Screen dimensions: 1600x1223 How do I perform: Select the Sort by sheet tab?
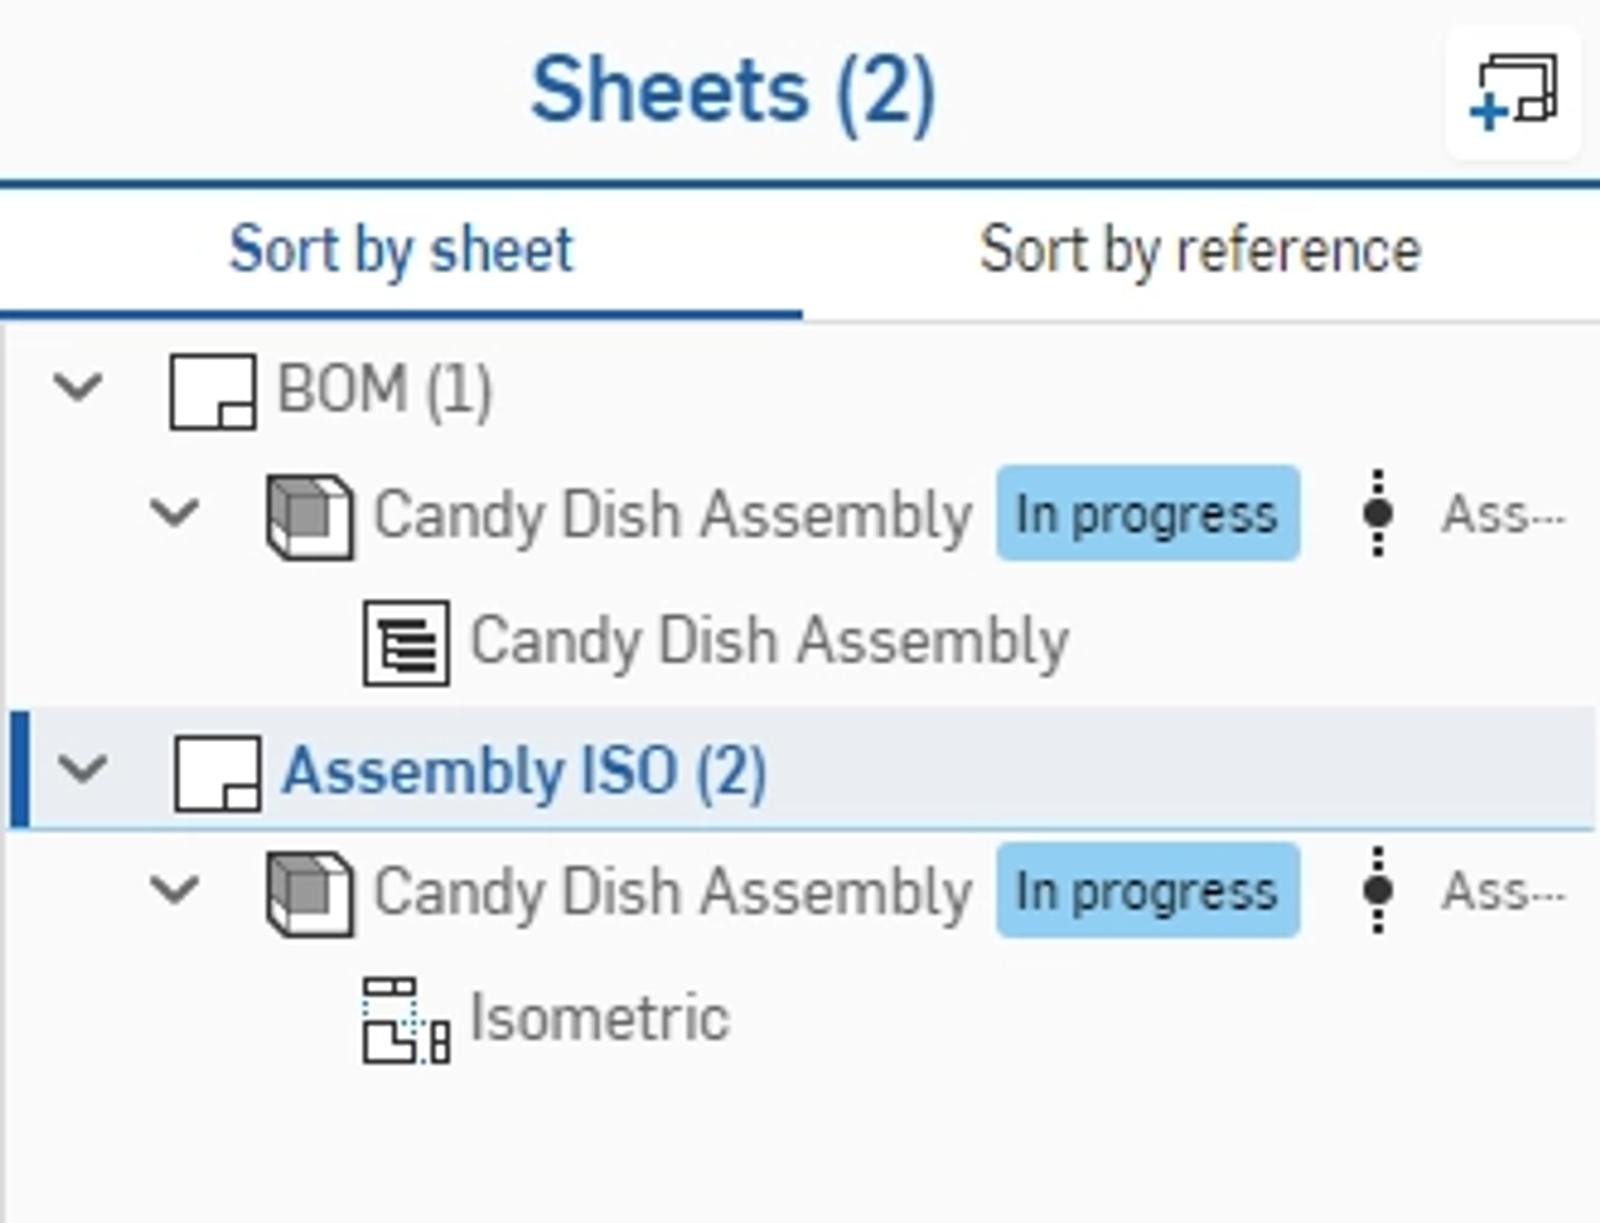click(x=400, y=250)
